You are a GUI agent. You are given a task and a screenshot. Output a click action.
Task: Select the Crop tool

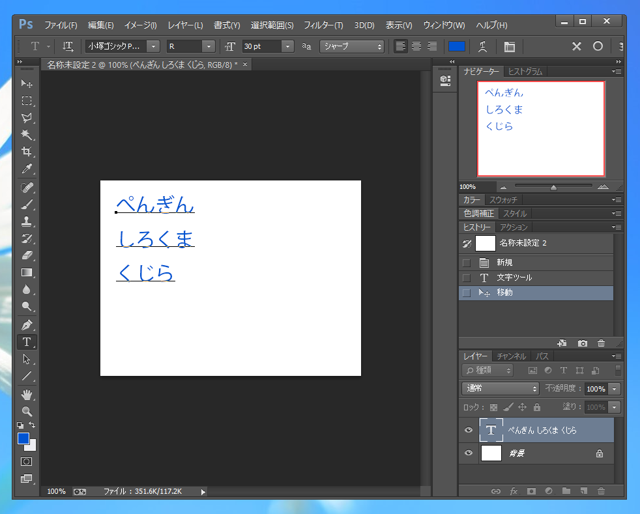tap(27, 152)
